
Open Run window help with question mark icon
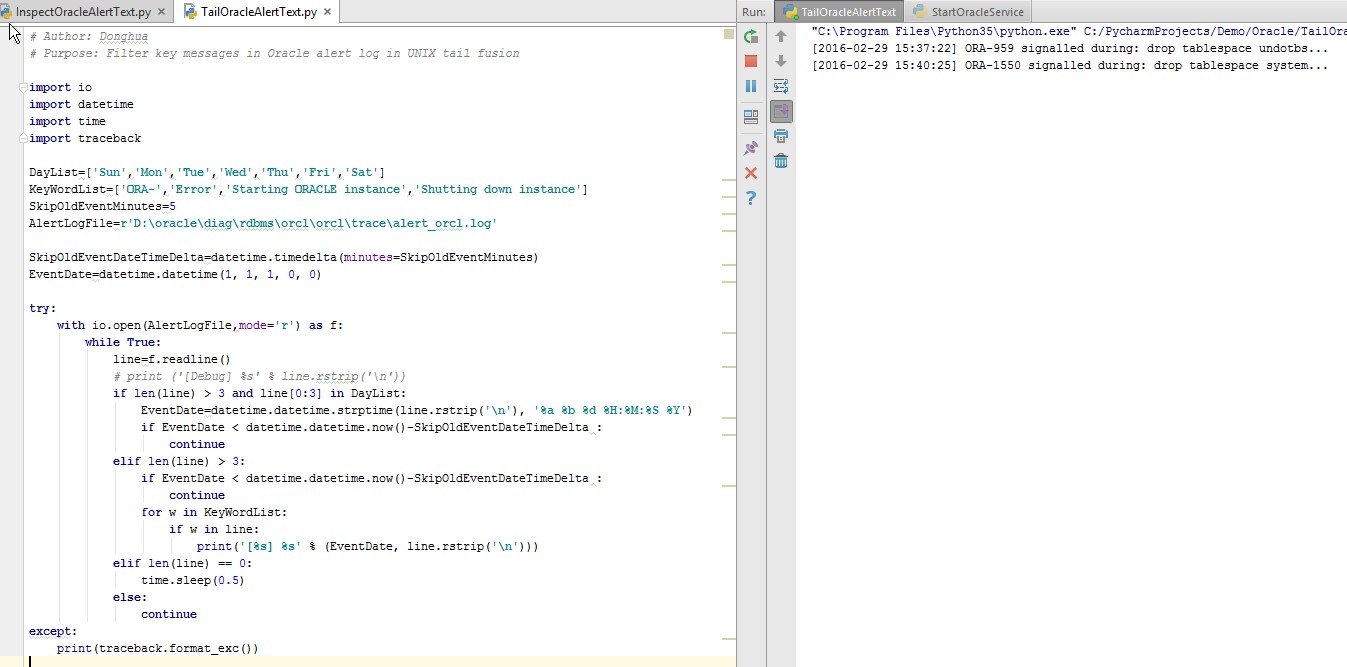(751, 197)
